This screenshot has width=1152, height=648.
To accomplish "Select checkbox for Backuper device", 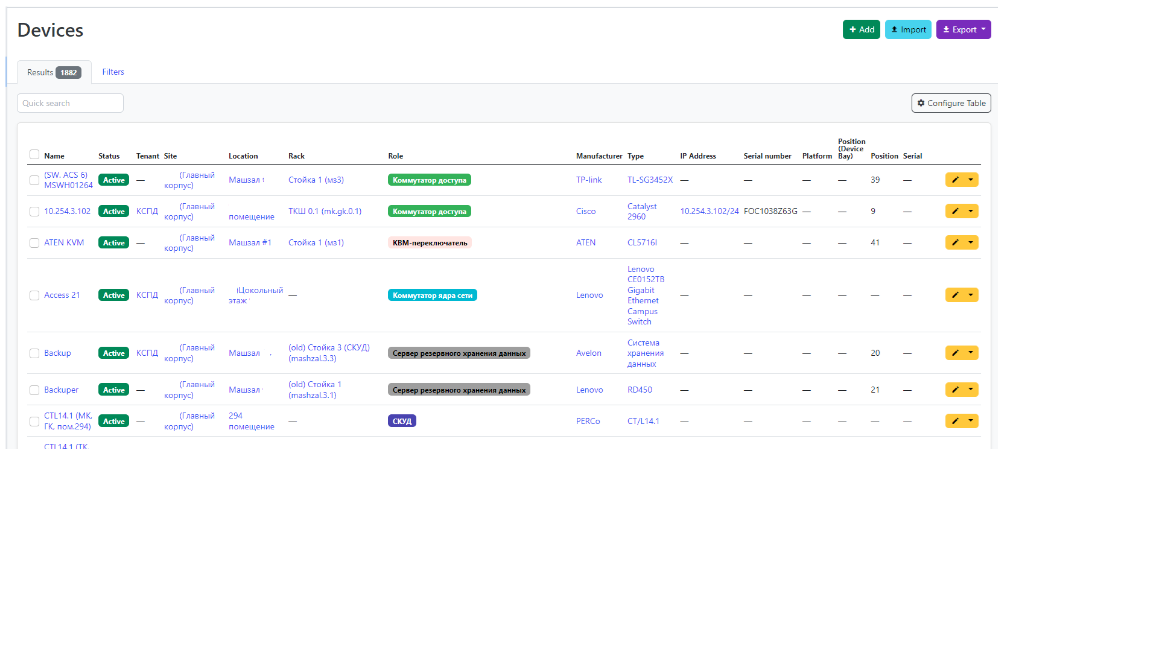I will pyautogui.click(x=34, y=390).
